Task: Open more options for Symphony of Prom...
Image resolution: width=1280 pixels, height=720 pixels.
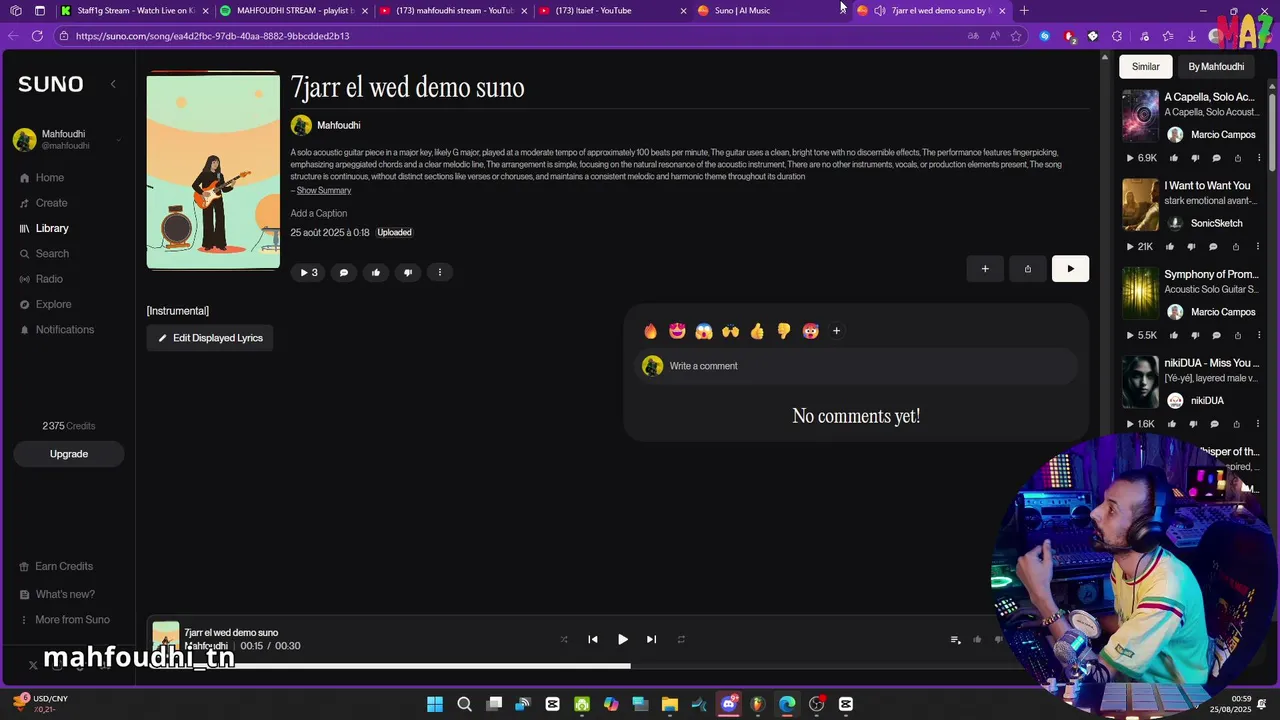Action: 1258,335
